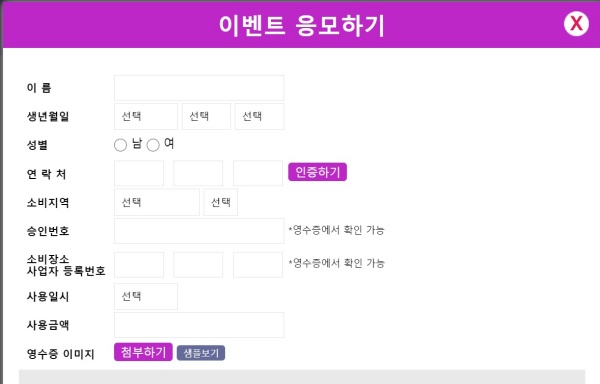Open the second 소비지역 sub-region dropdown
This screenshot has height=384, width=600.
(x=221, y=202)
